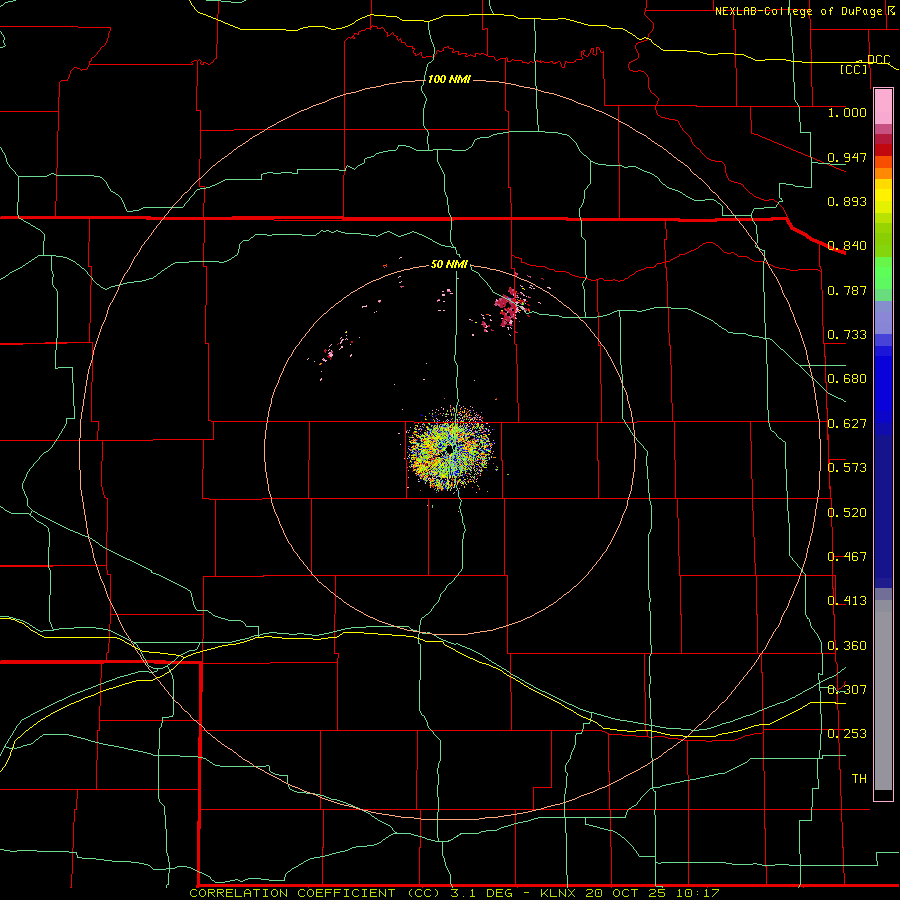
Task: Pick the pink segment of the color bar
Action: point(883,106)
